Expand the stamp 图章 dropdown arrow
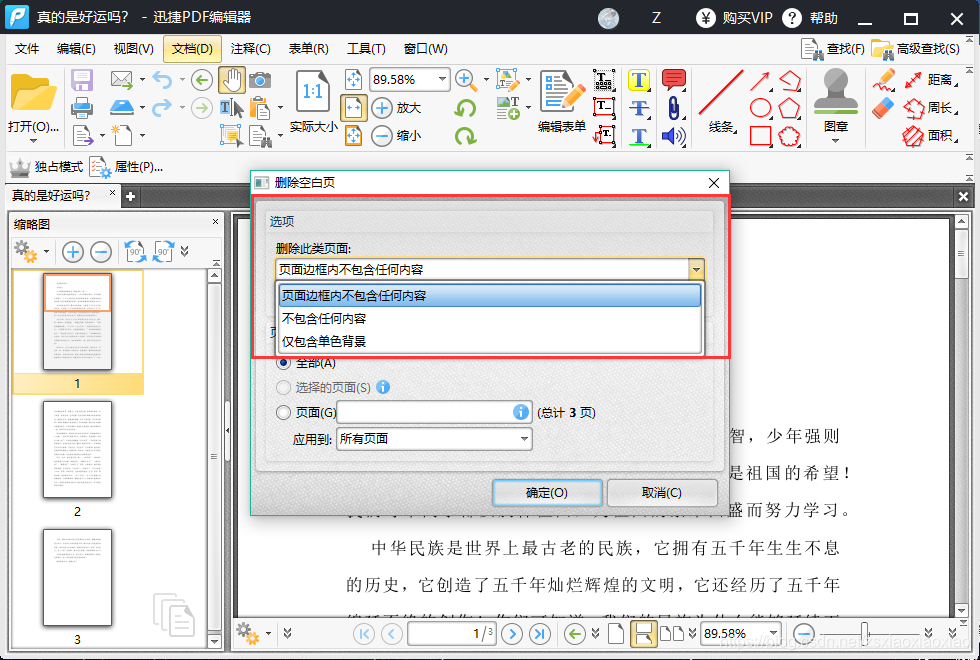This screenshot has height=660, width=980. pyautogui.click(x=836, y=141)
